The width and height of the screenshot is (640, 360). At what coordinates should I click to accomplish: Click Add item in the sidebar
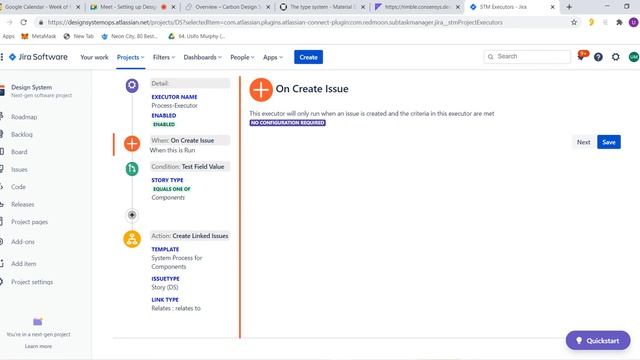[x=24, y=264]
